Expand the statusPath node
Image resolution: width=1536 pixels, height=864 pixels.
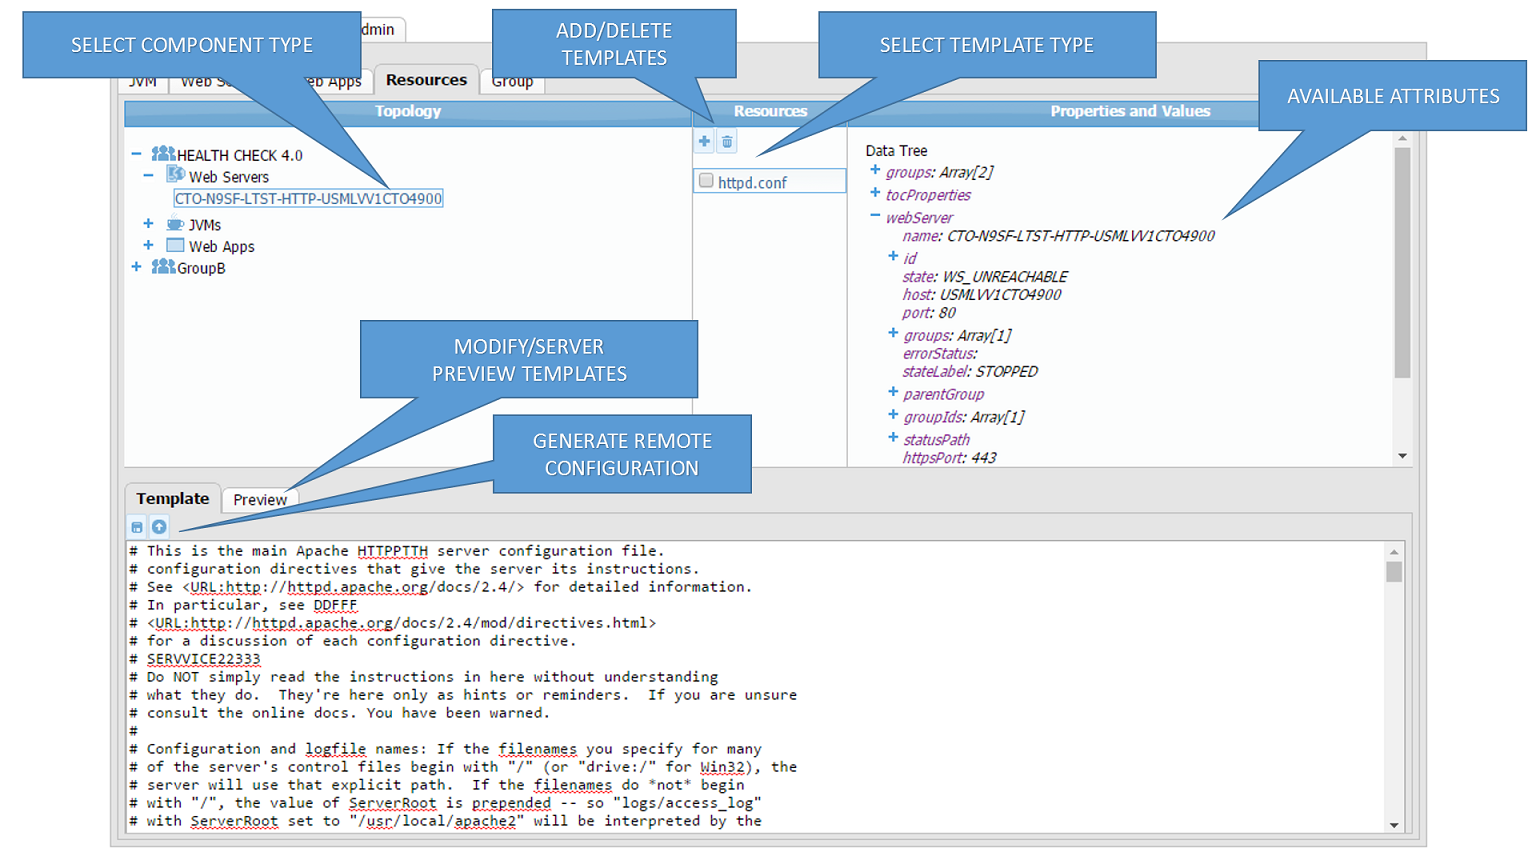coord(893,438)
